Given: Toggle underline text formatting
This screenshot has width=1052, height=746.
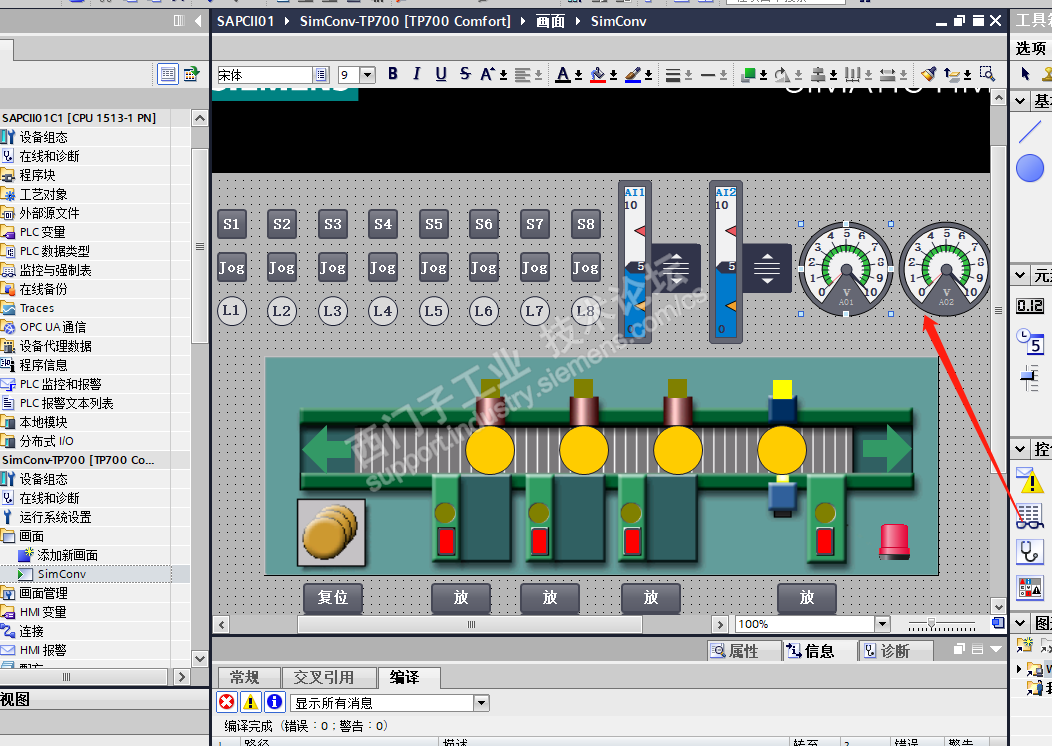Looking at the screenshot, I should click(441, 74).
